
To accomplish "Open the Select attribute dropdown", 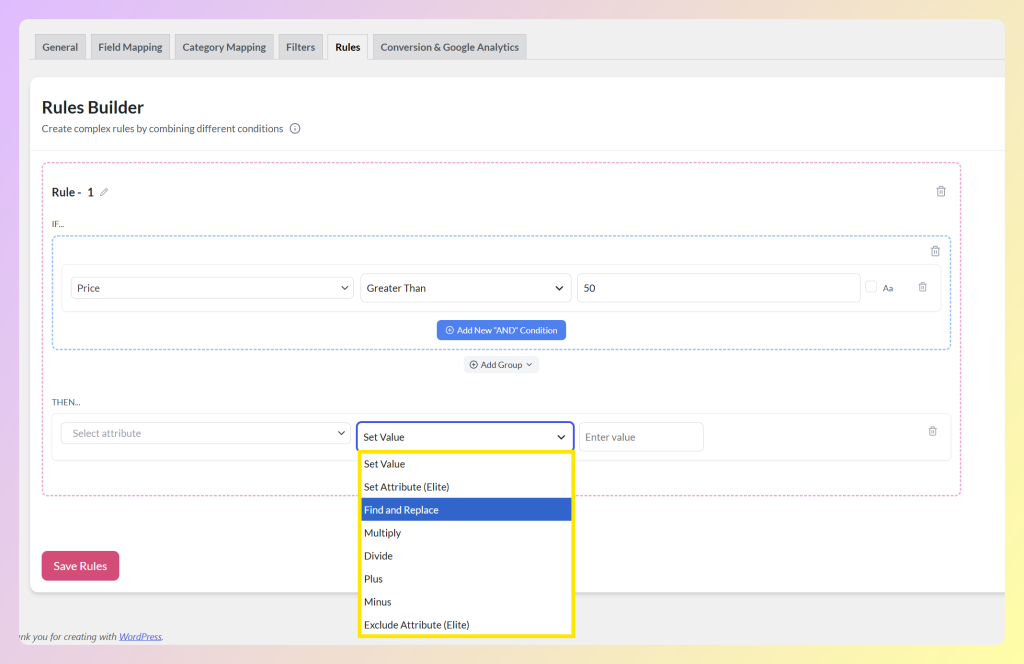I will coord(206,434).
